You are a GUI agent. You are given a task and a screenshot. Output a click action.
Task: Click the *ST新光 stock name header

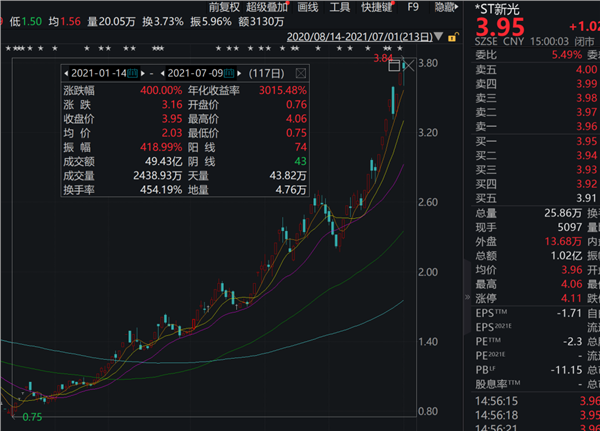click(x=506, y=7)
